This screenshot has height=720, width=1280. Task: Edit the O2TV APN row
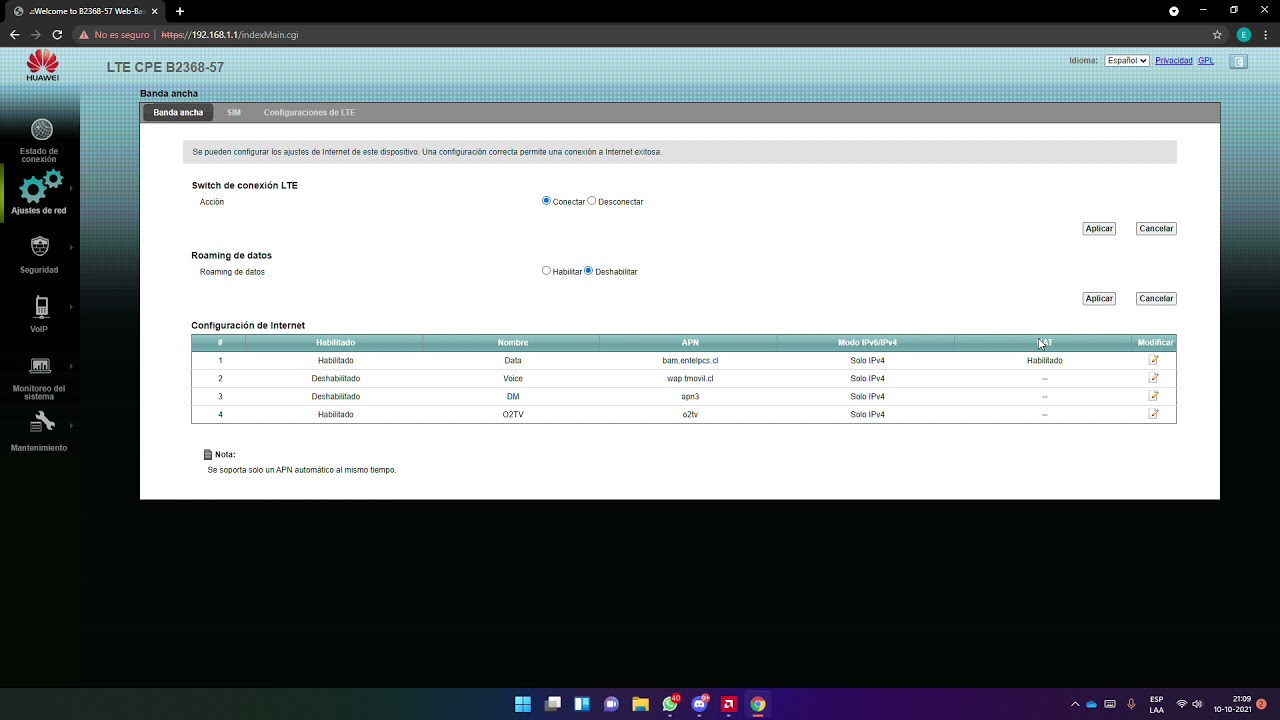1154,414
